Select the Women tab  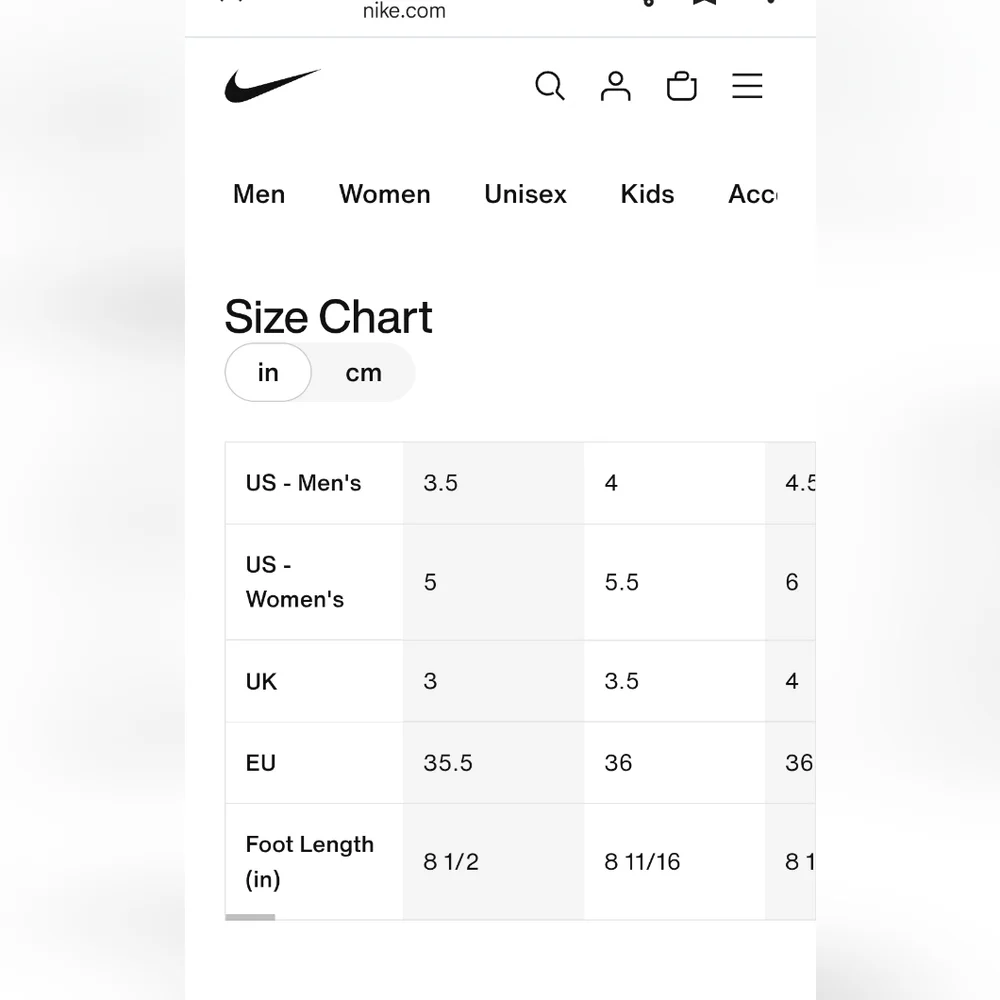pyautogui.click(x=385, y=194)
